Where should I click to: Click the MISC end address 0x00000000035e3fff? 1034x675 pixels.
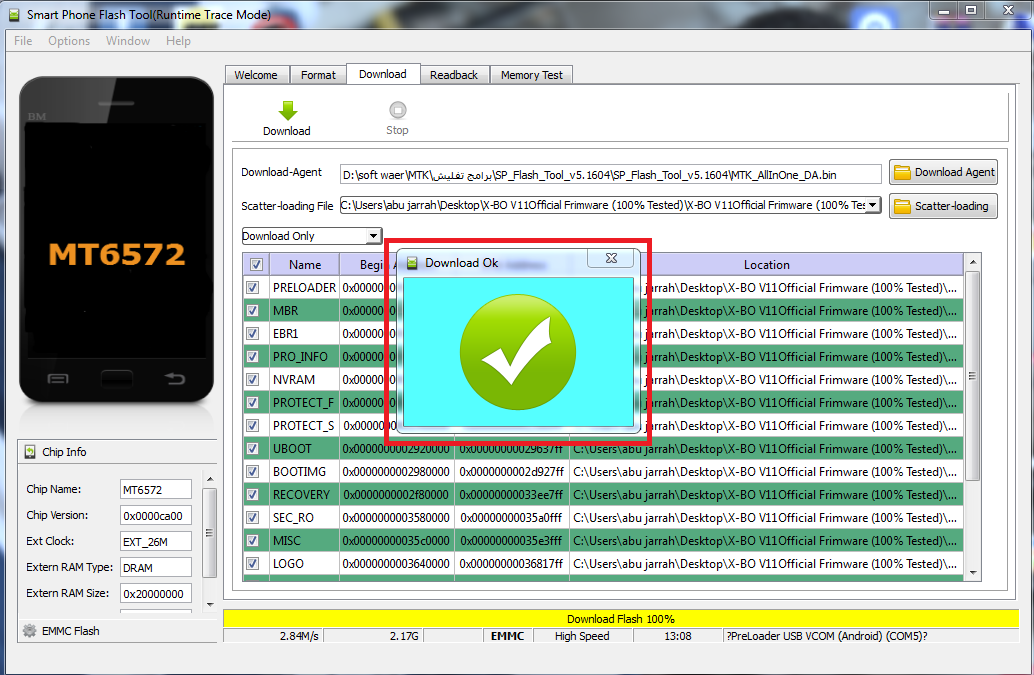[x=512, y=541]
